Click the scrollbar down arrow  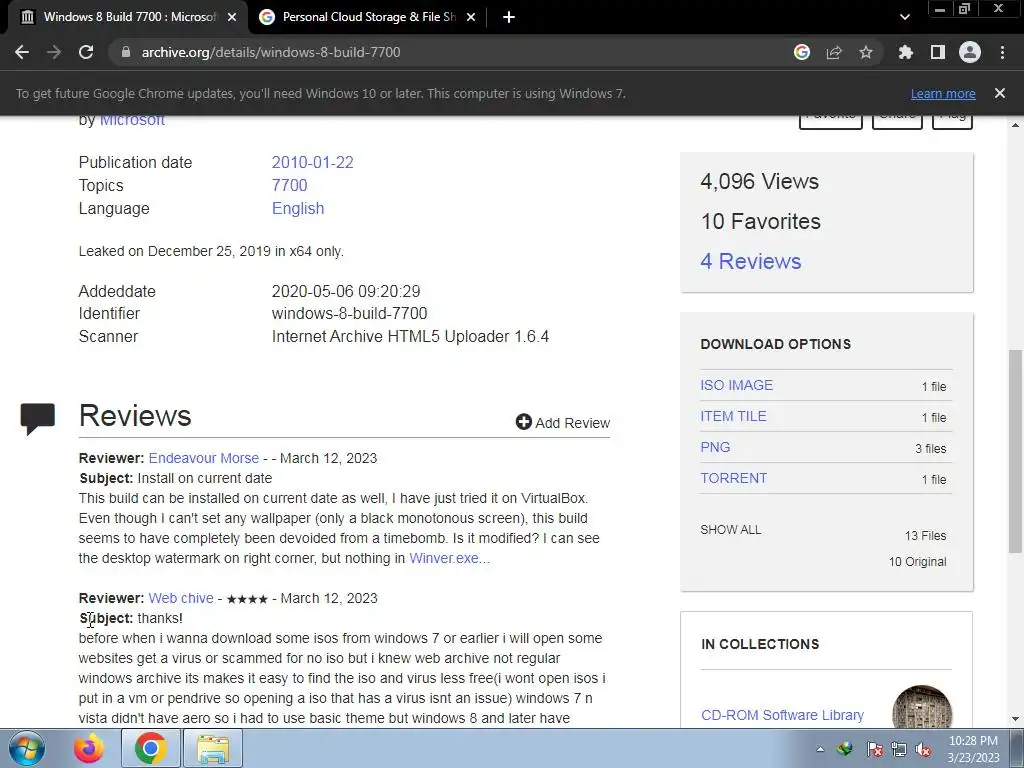(x=1016, y=720)
